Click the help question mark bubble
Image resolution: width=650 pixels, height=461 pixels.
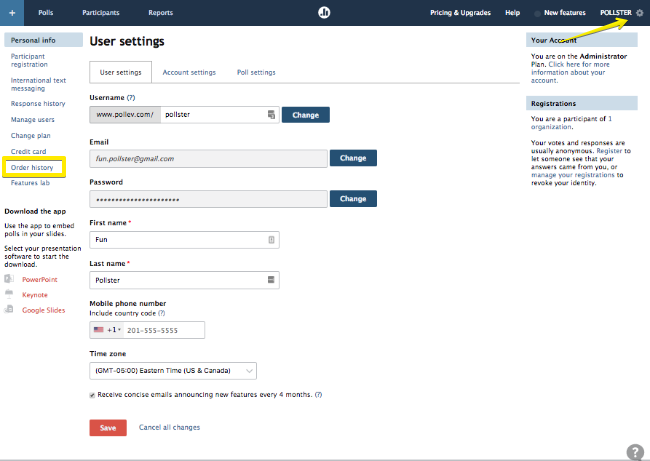pos(635,452)
